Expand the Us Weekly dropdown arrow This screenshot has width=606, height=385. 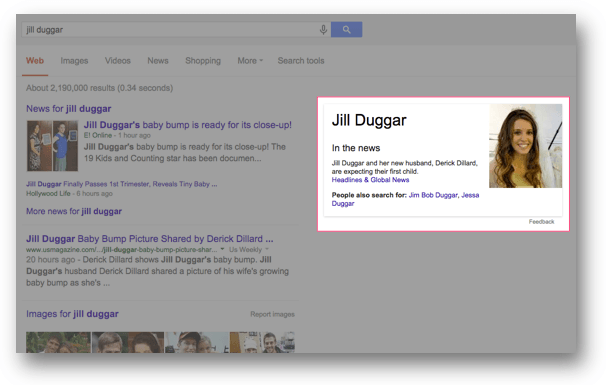267,249
